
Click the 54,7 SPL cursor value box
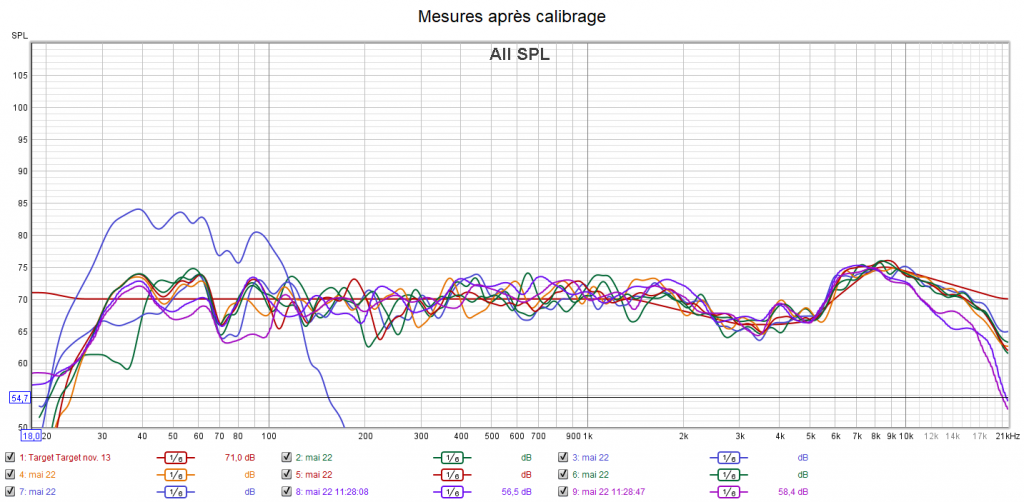click(x=20, y=398)
